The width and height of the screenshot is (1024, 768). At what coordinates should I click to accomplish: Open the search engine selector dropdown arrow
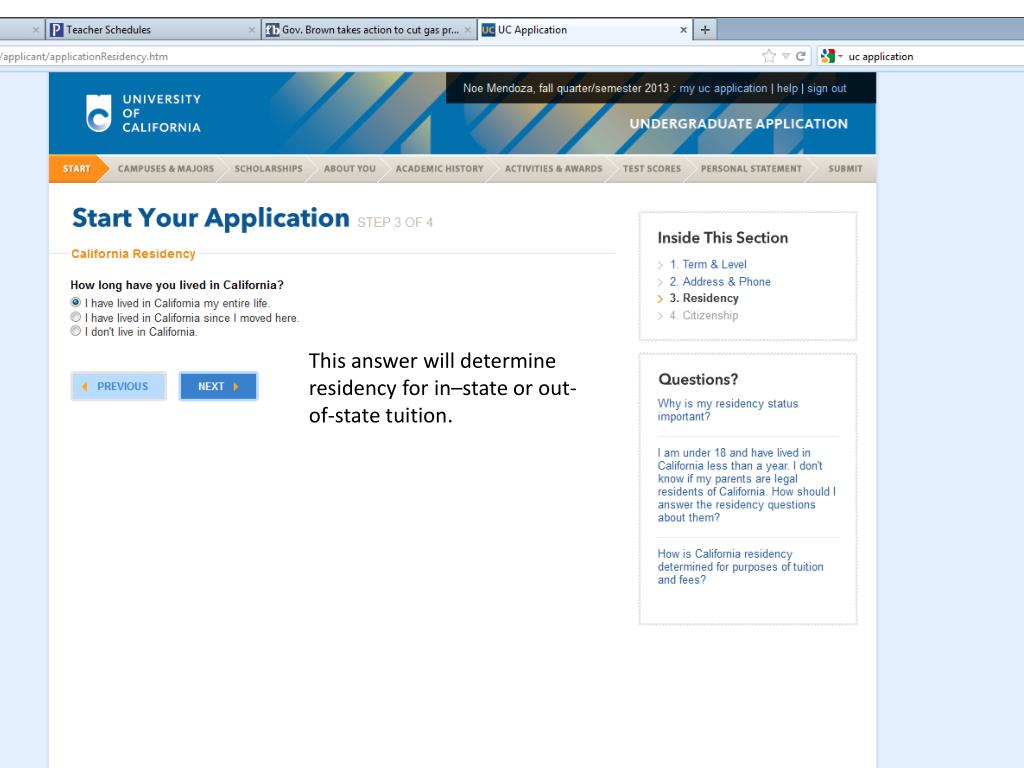[x=840, y=56]
